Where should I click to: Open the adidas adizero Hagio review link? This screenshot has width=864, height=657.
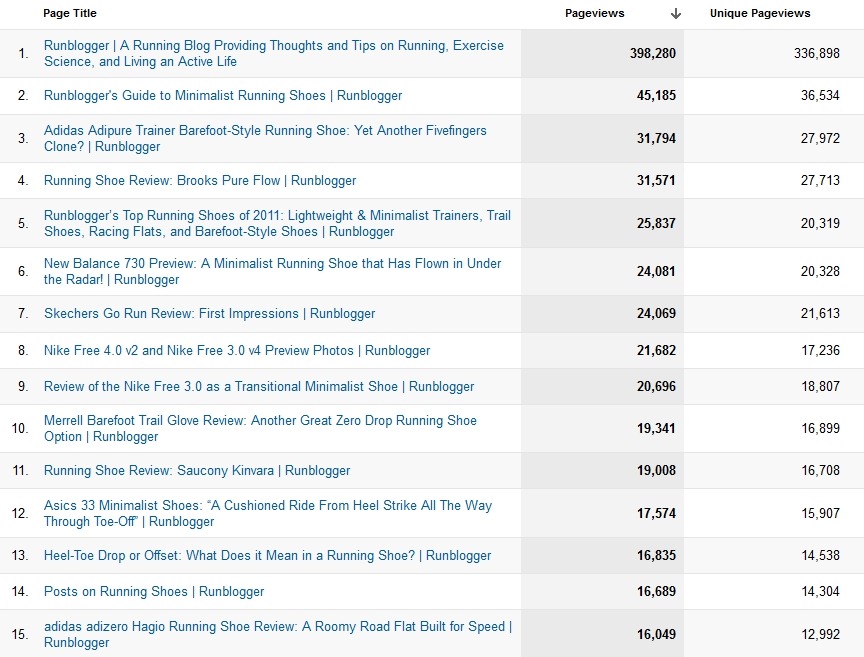[x=278, y=634]
